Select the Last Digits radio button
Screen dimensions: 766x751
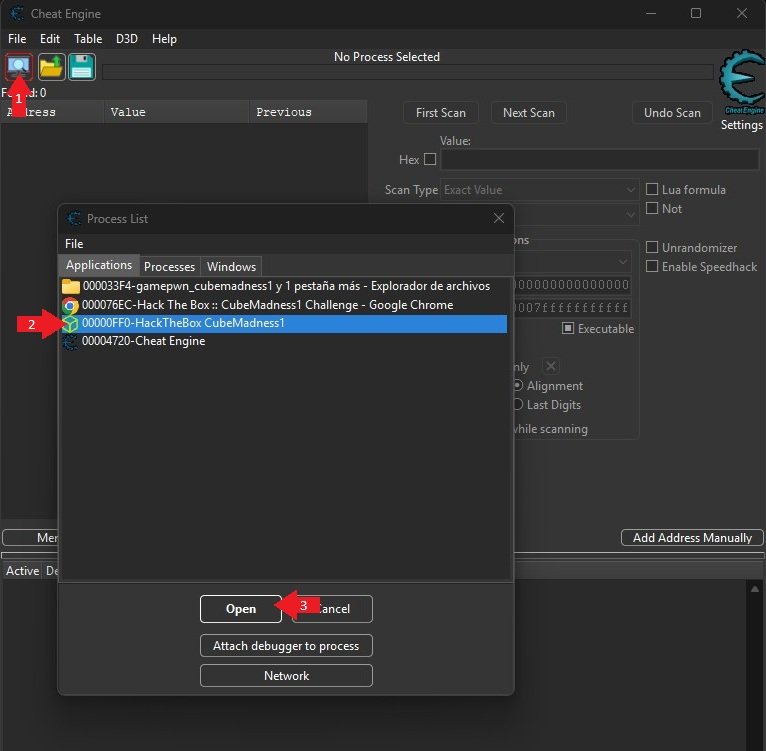coord(518,405)
